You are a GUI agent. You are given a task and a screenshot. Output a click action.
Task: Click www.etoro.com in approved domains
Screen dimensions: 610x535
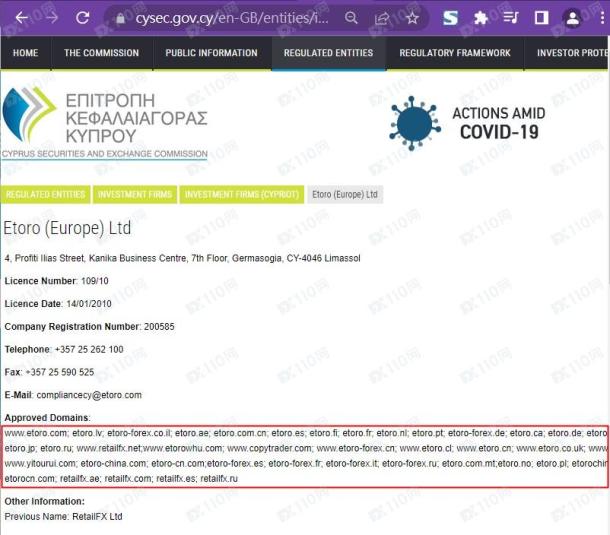pos(36,433)
